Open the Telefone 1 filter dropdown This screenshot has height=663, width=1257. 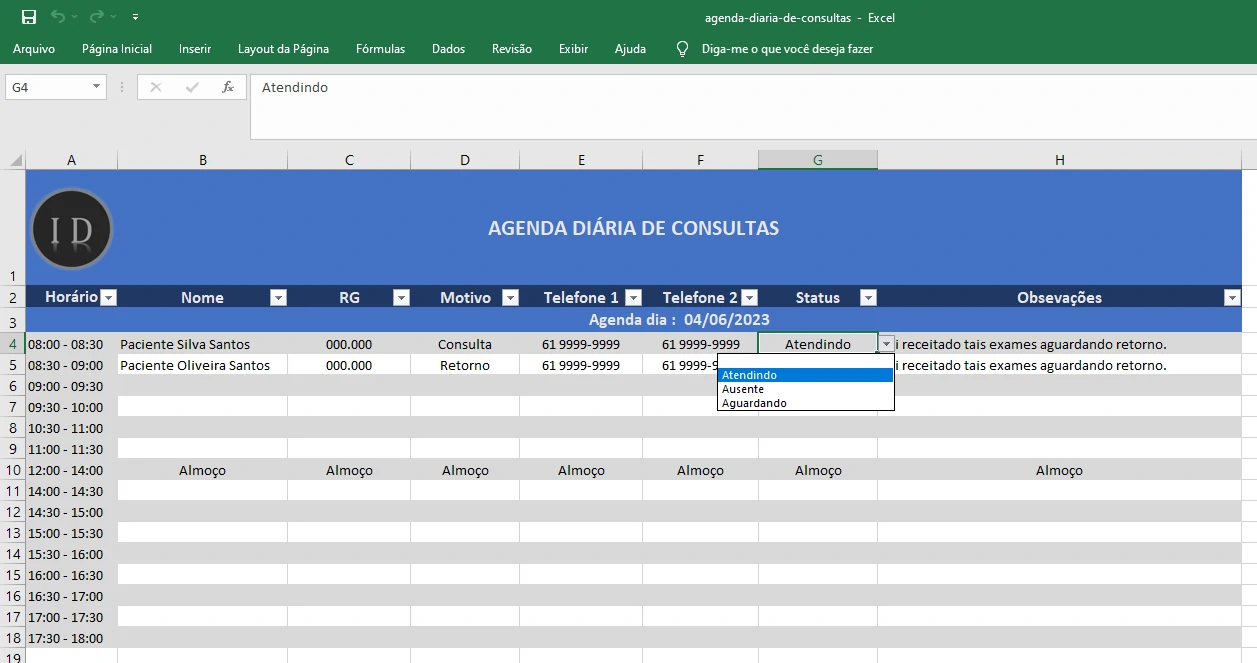634,297
